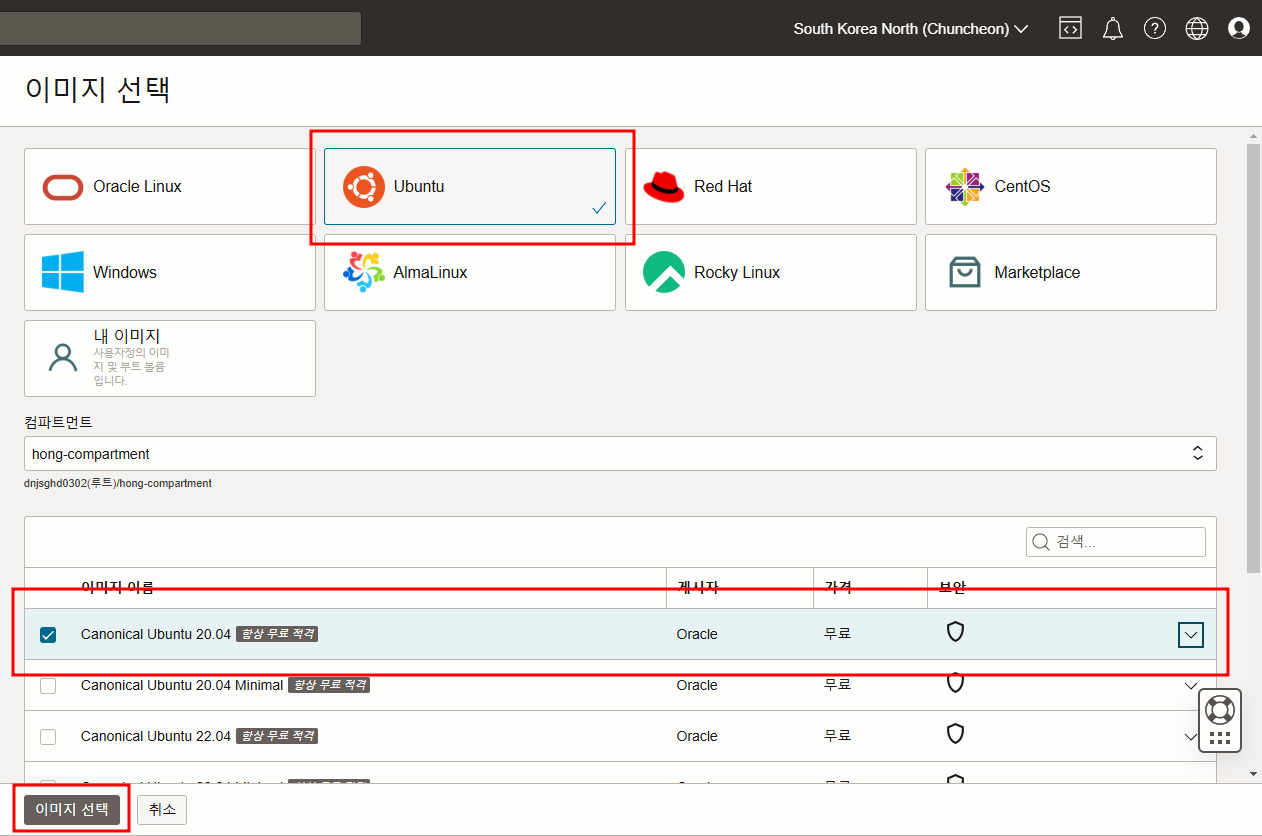This screenshot has height=836, width=1262.
Task: Click Oracle publisher in Ubuntu 20.04 row
Action: pyautogui.click(x=697, y=634)
